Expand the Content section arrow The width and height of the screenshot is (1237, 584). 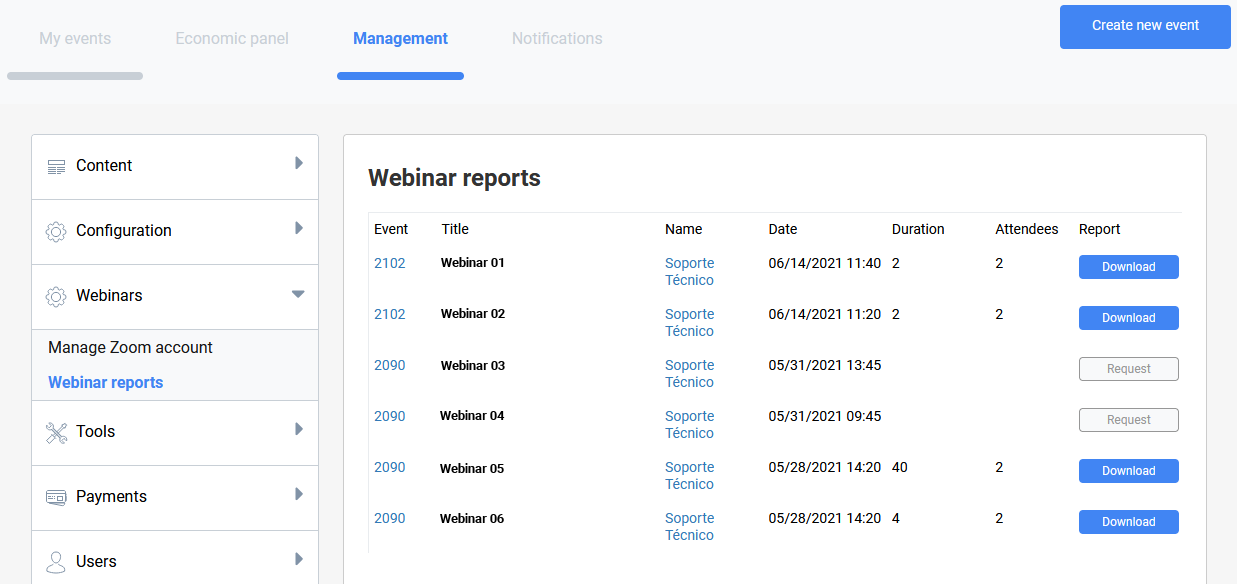298,163
